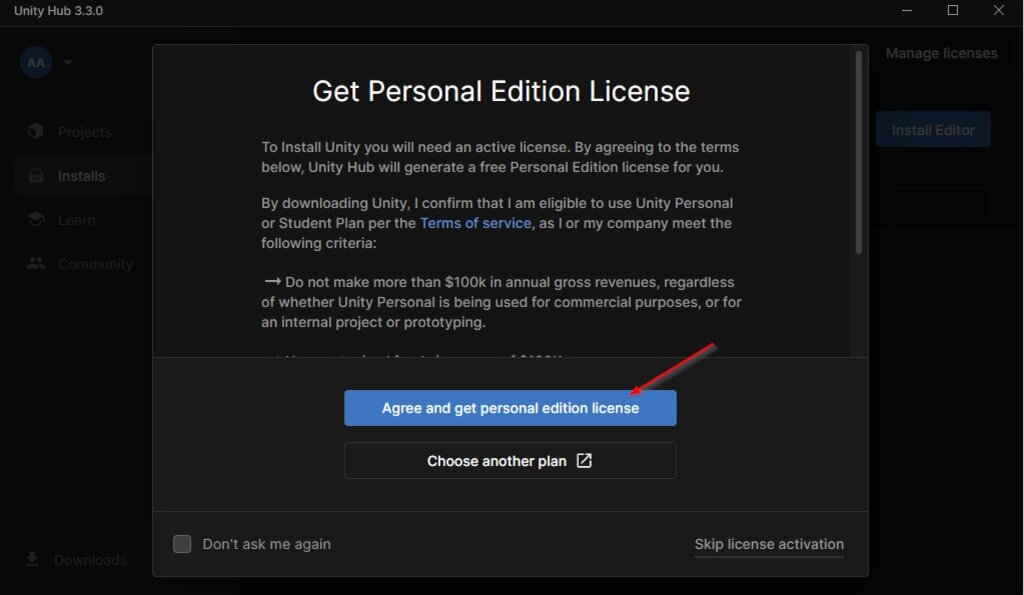Choose another plan button
The height and width of the screenshot is (595, 1024).
tap(510, 460)
